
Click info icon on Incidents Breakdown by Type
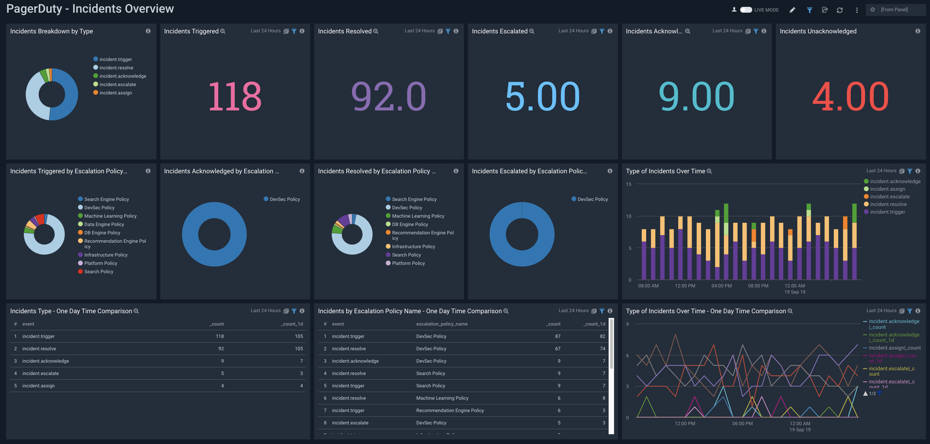pos(148,31)
